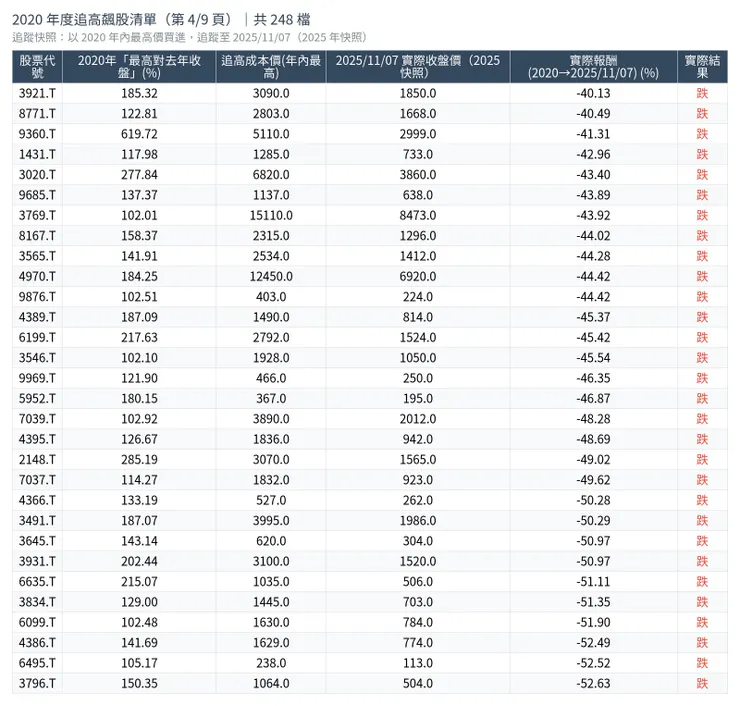
Task: Click stock code 8167.T
Action: pos(37,235)
